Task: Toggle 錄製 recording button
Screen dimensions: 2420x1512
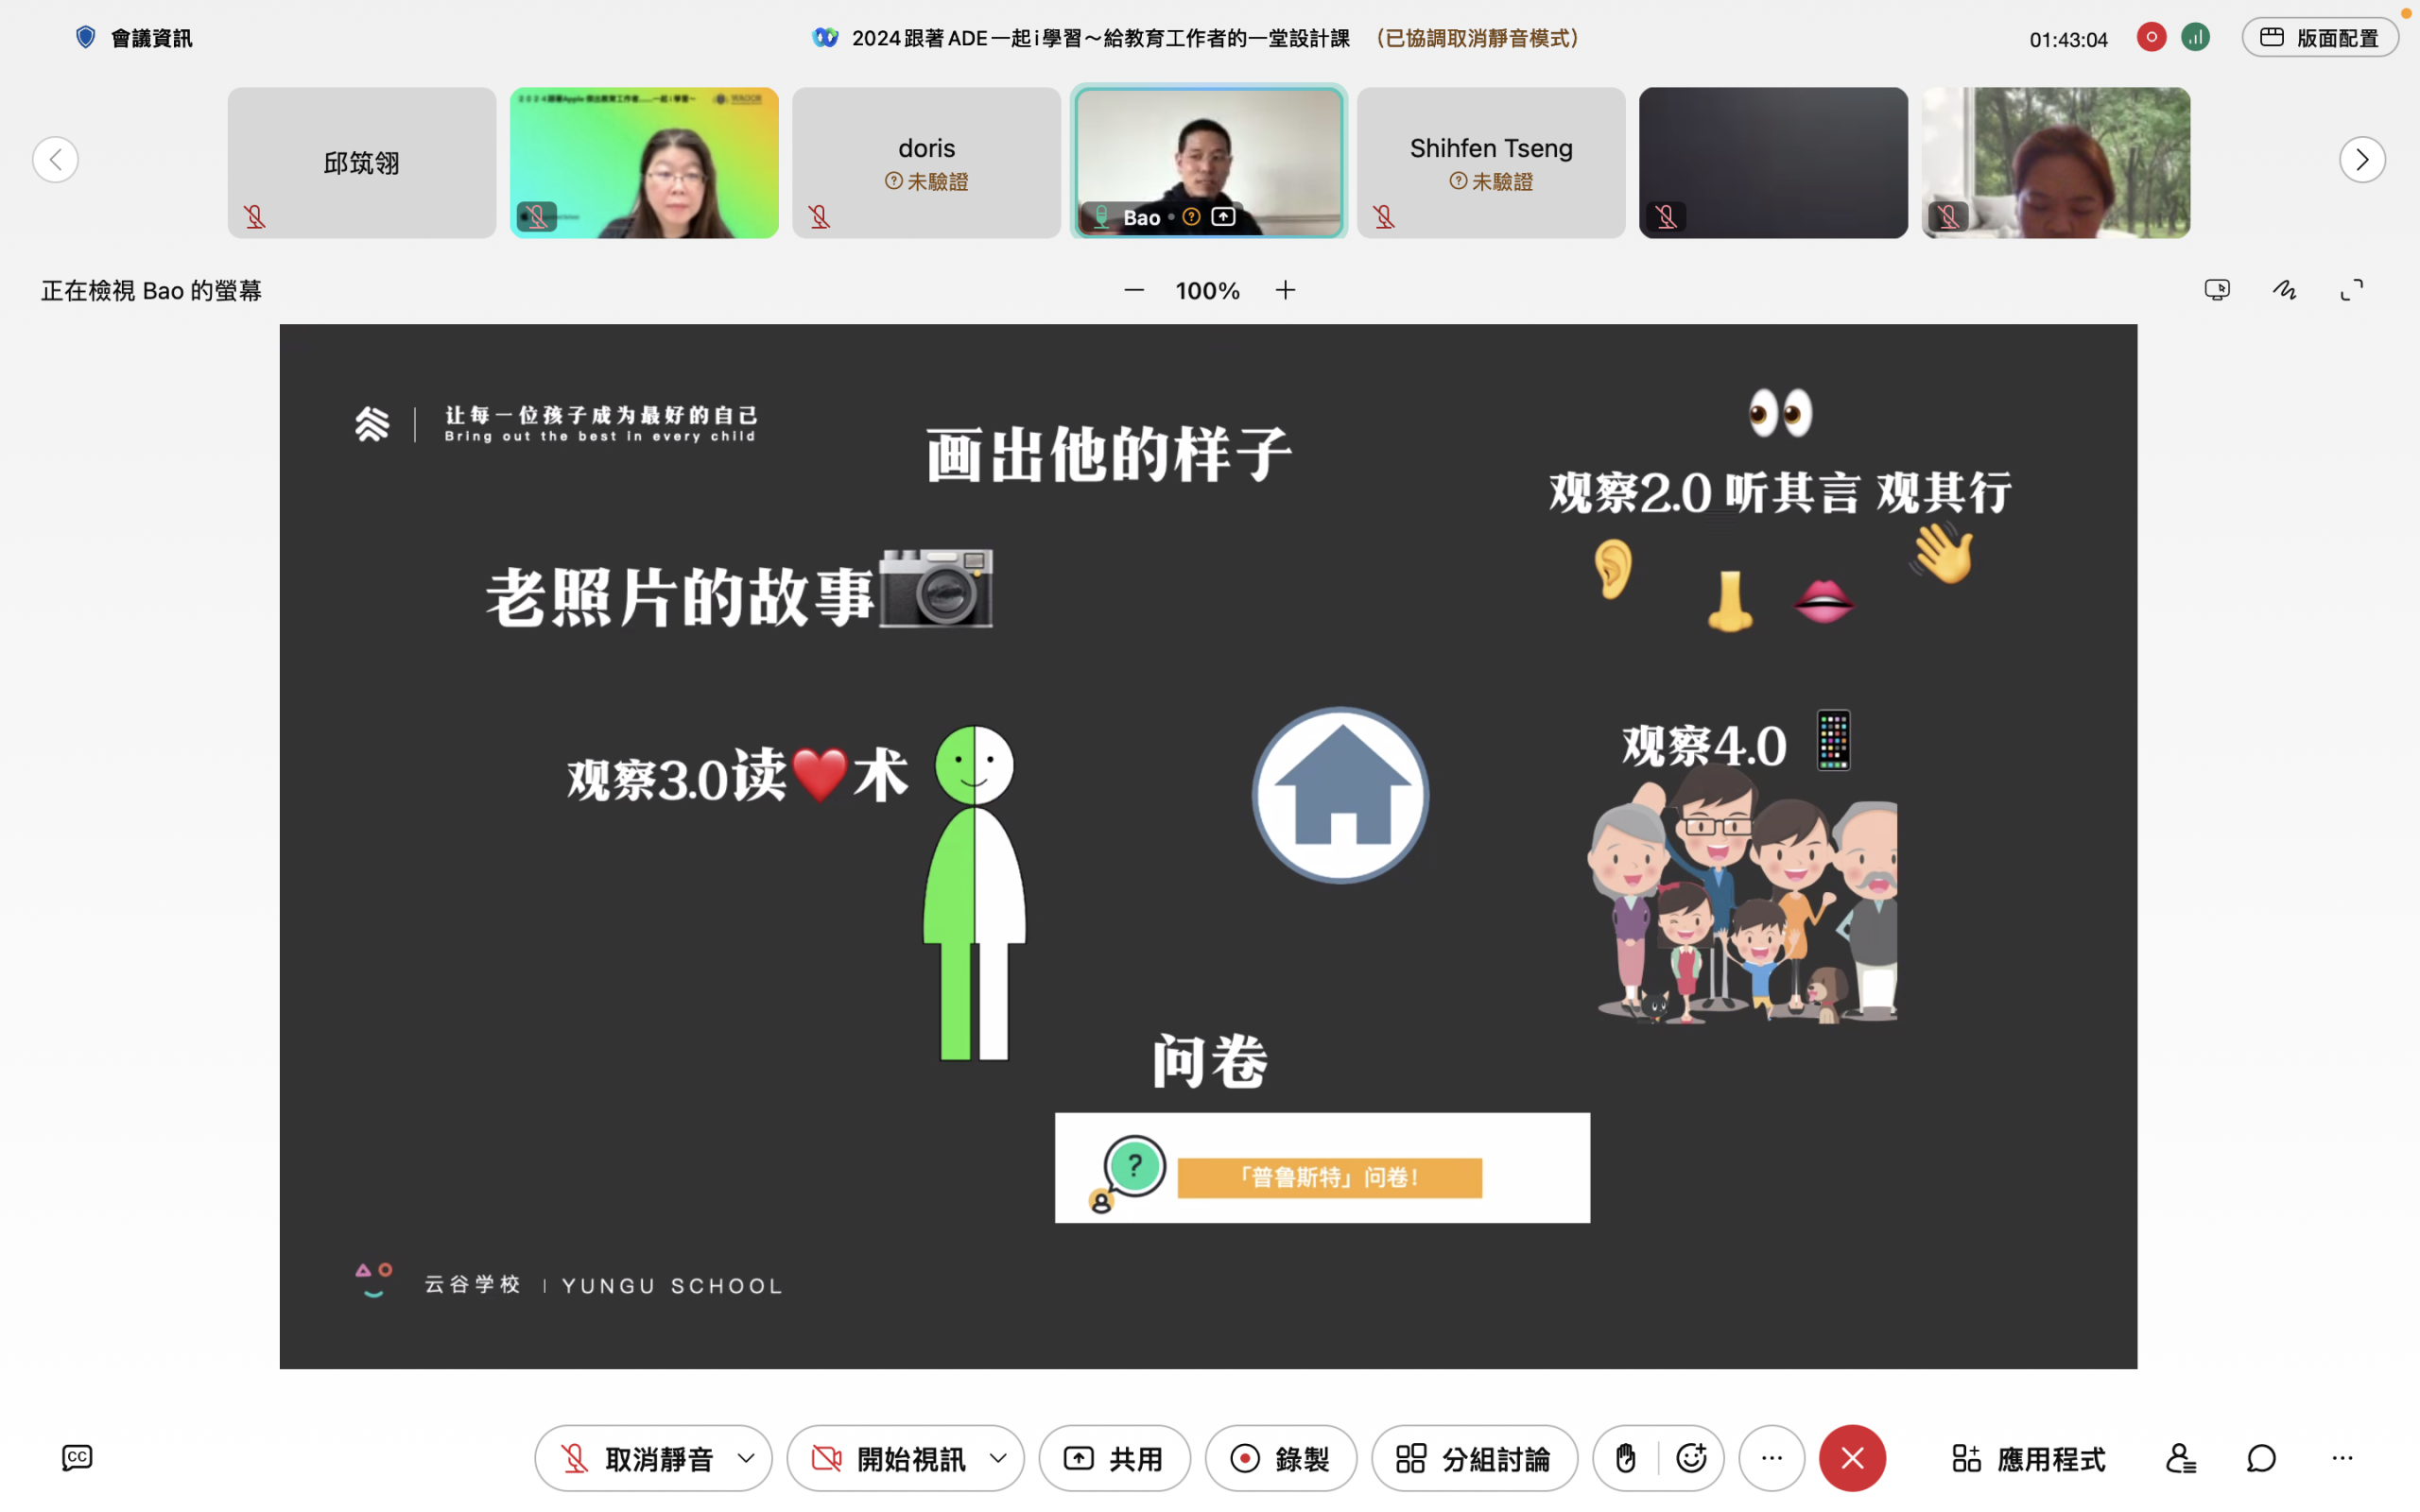Action: coord(1280,1458)
